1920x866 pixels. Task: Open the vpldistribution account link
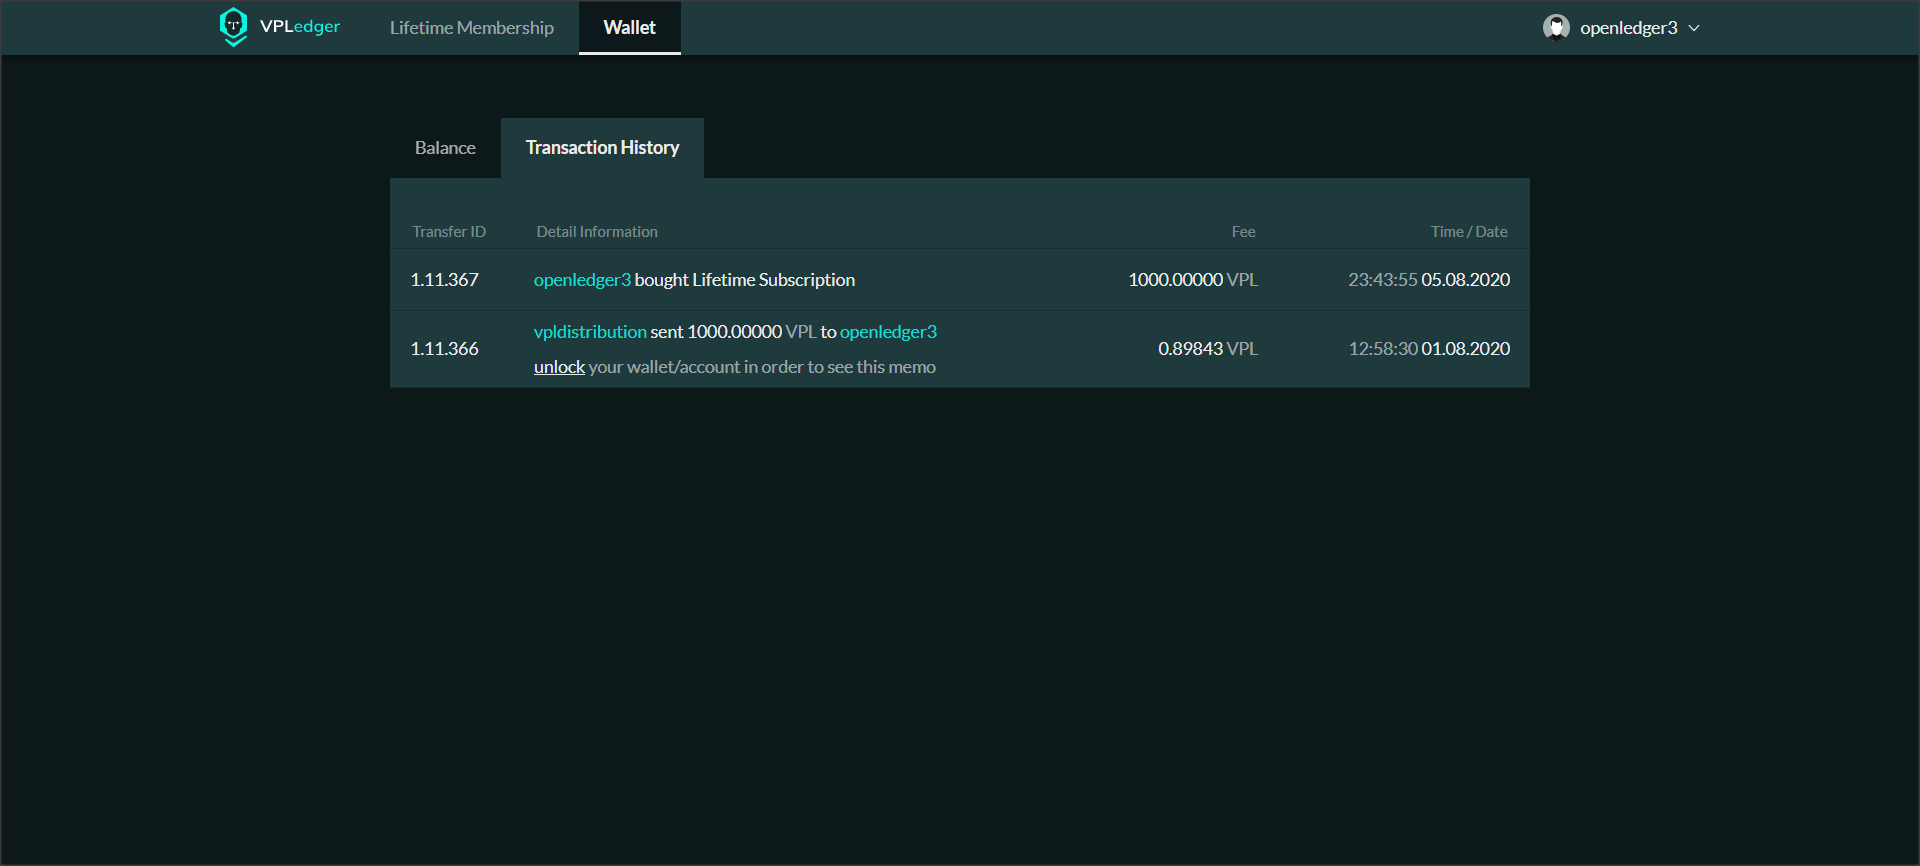[x=590, y=332]
